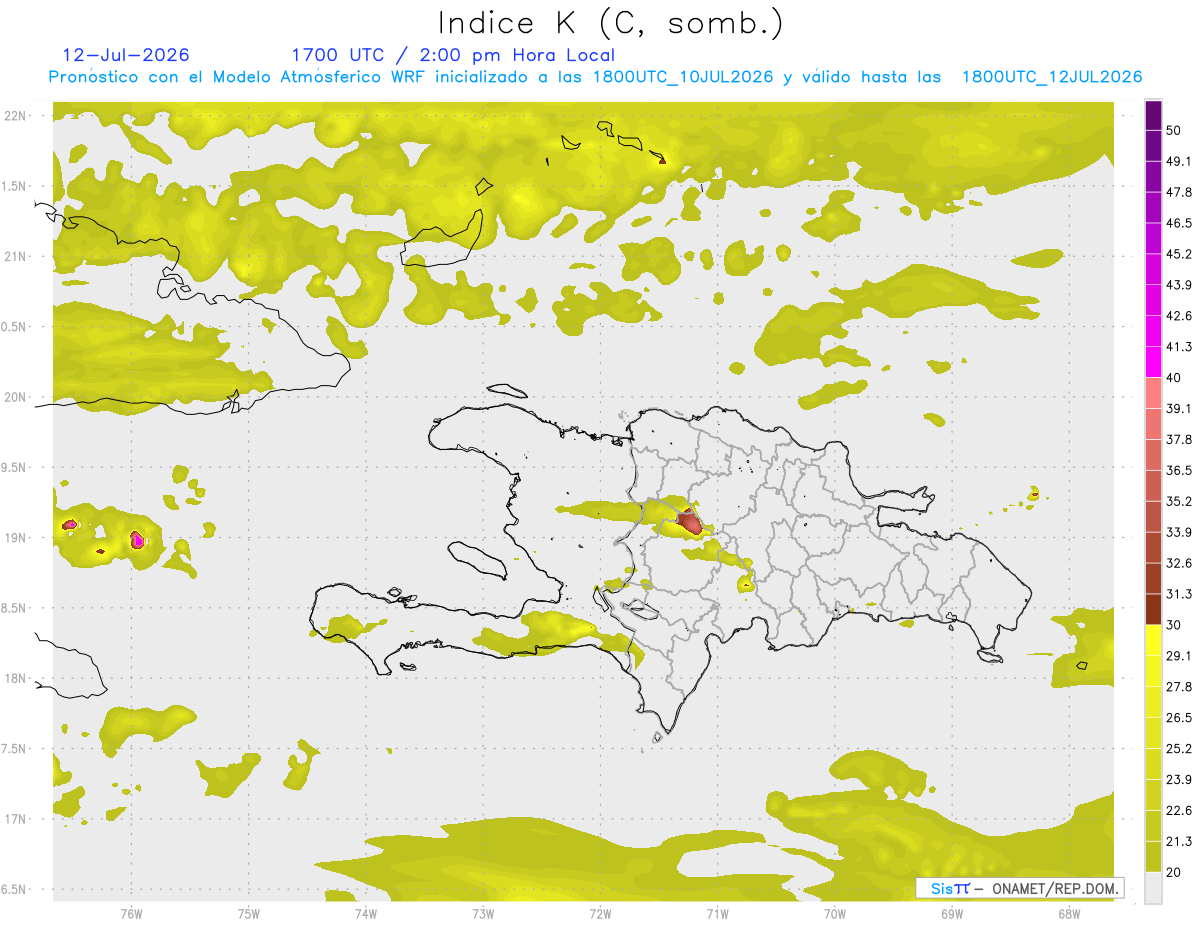Click the "26.5" color scale value
This screenshot has width=1200, height=927.
pyautogui.click(x=1179, y=718)
